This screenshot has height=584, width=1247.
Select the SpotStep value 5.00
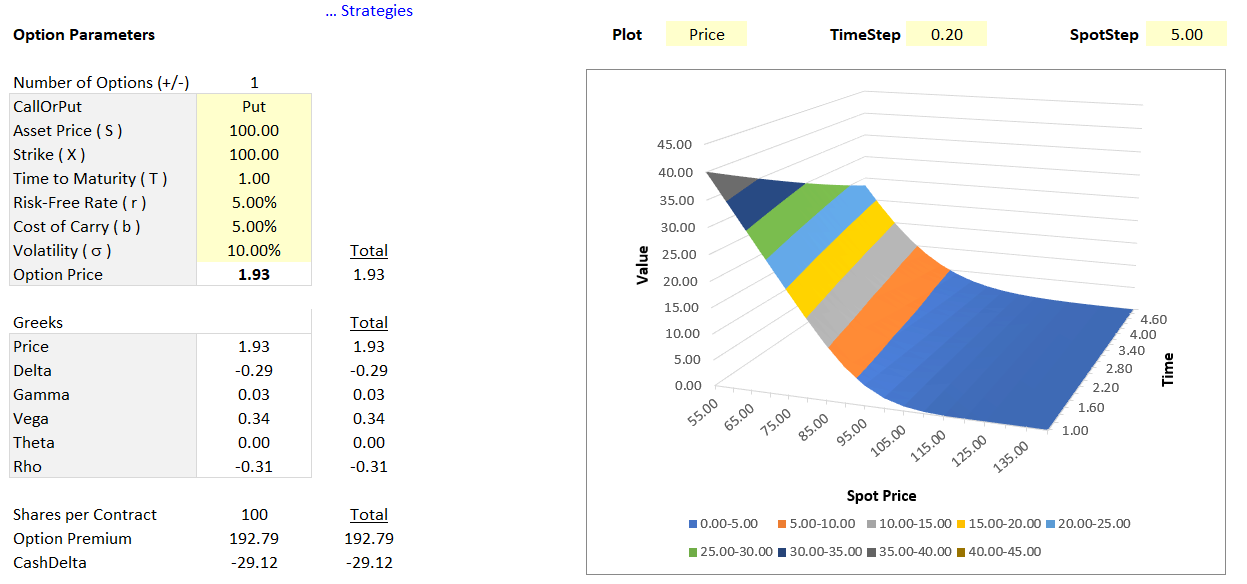[x=1186, y=34]
